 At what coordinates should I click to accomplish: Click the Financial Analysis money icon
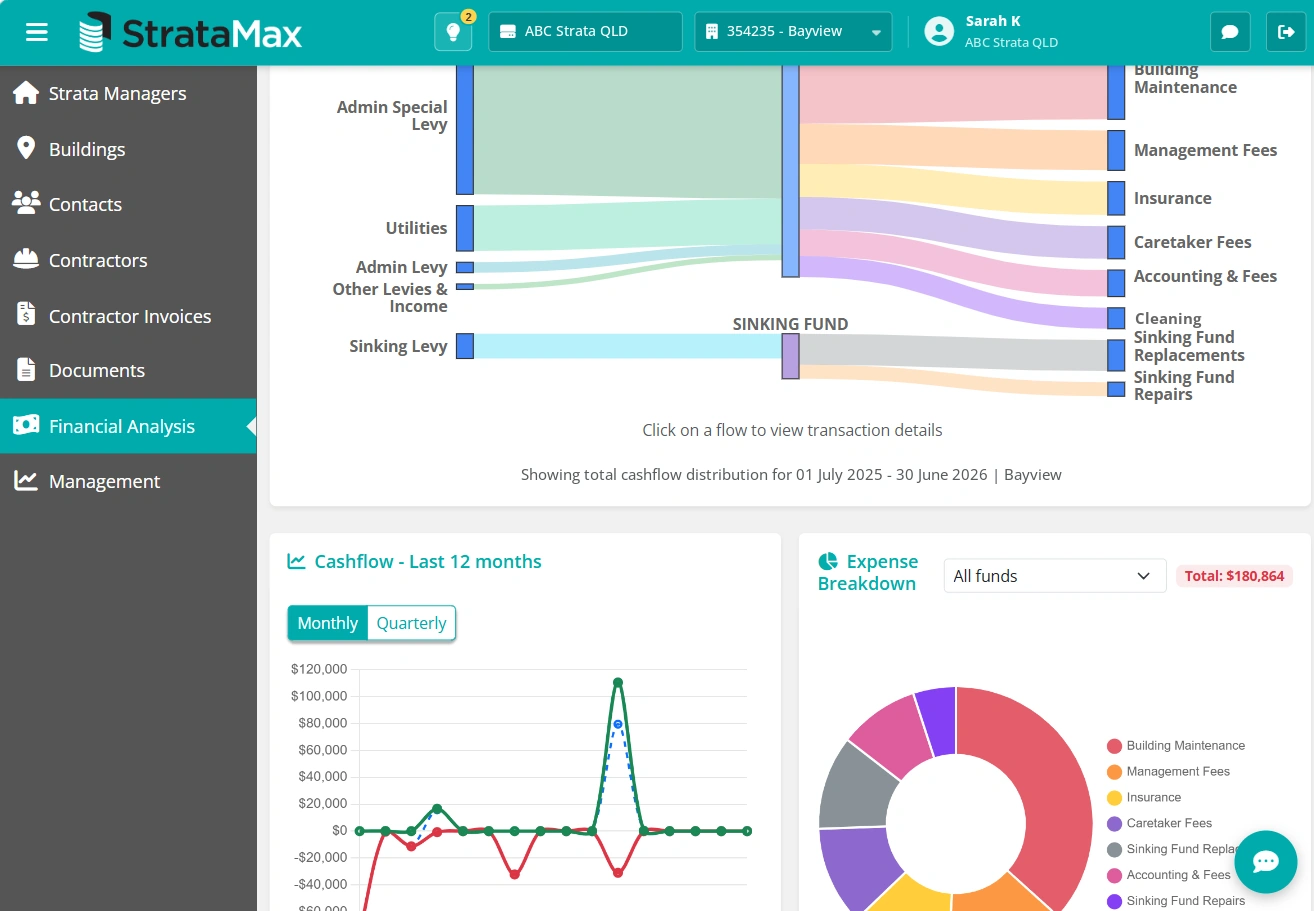(x=26, y=426)
